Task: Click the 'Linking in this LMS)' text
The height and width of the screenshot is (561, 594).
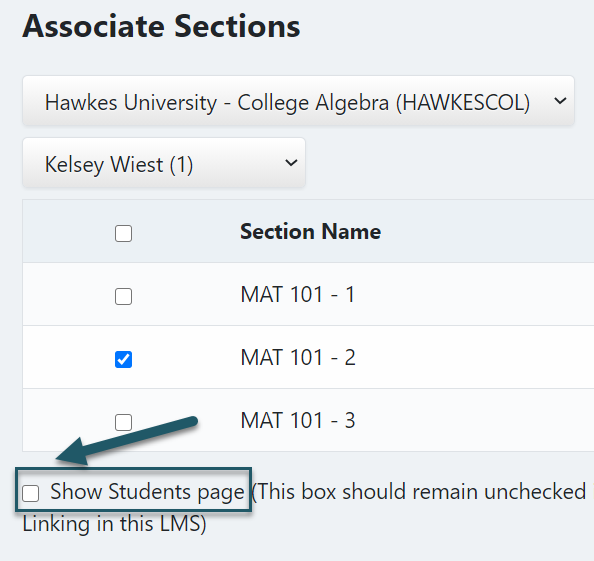Action: (114, 524)
